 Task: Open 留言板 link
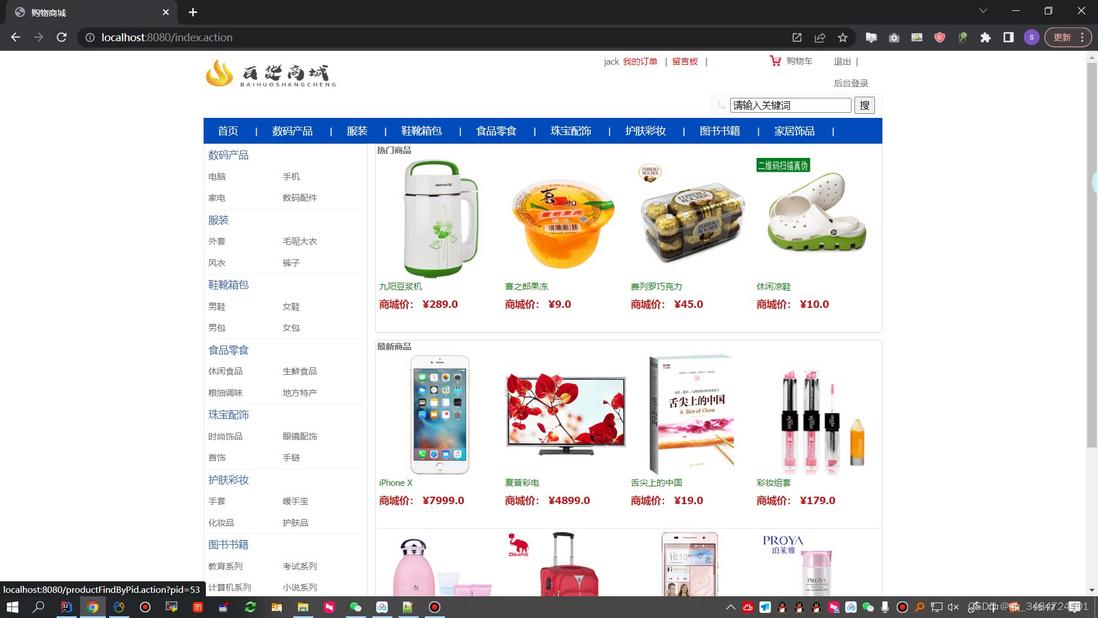click(x=685, y=62)
